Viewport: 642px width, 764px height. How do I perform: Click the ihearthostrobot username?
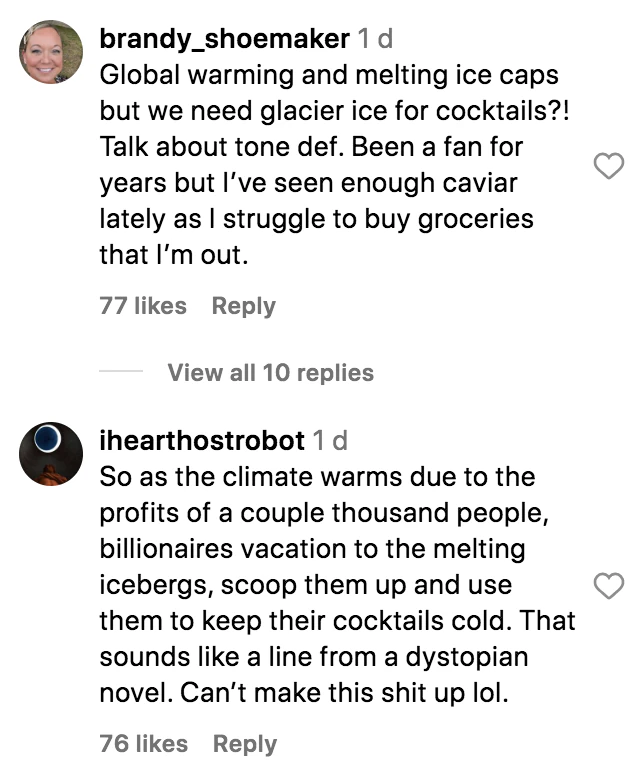point(202,440)
